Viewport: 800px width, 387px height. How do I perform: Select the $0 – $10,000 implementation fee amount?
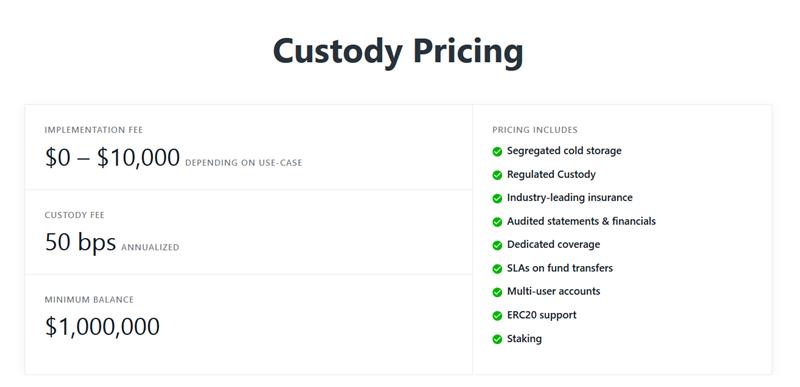point(112,158)
